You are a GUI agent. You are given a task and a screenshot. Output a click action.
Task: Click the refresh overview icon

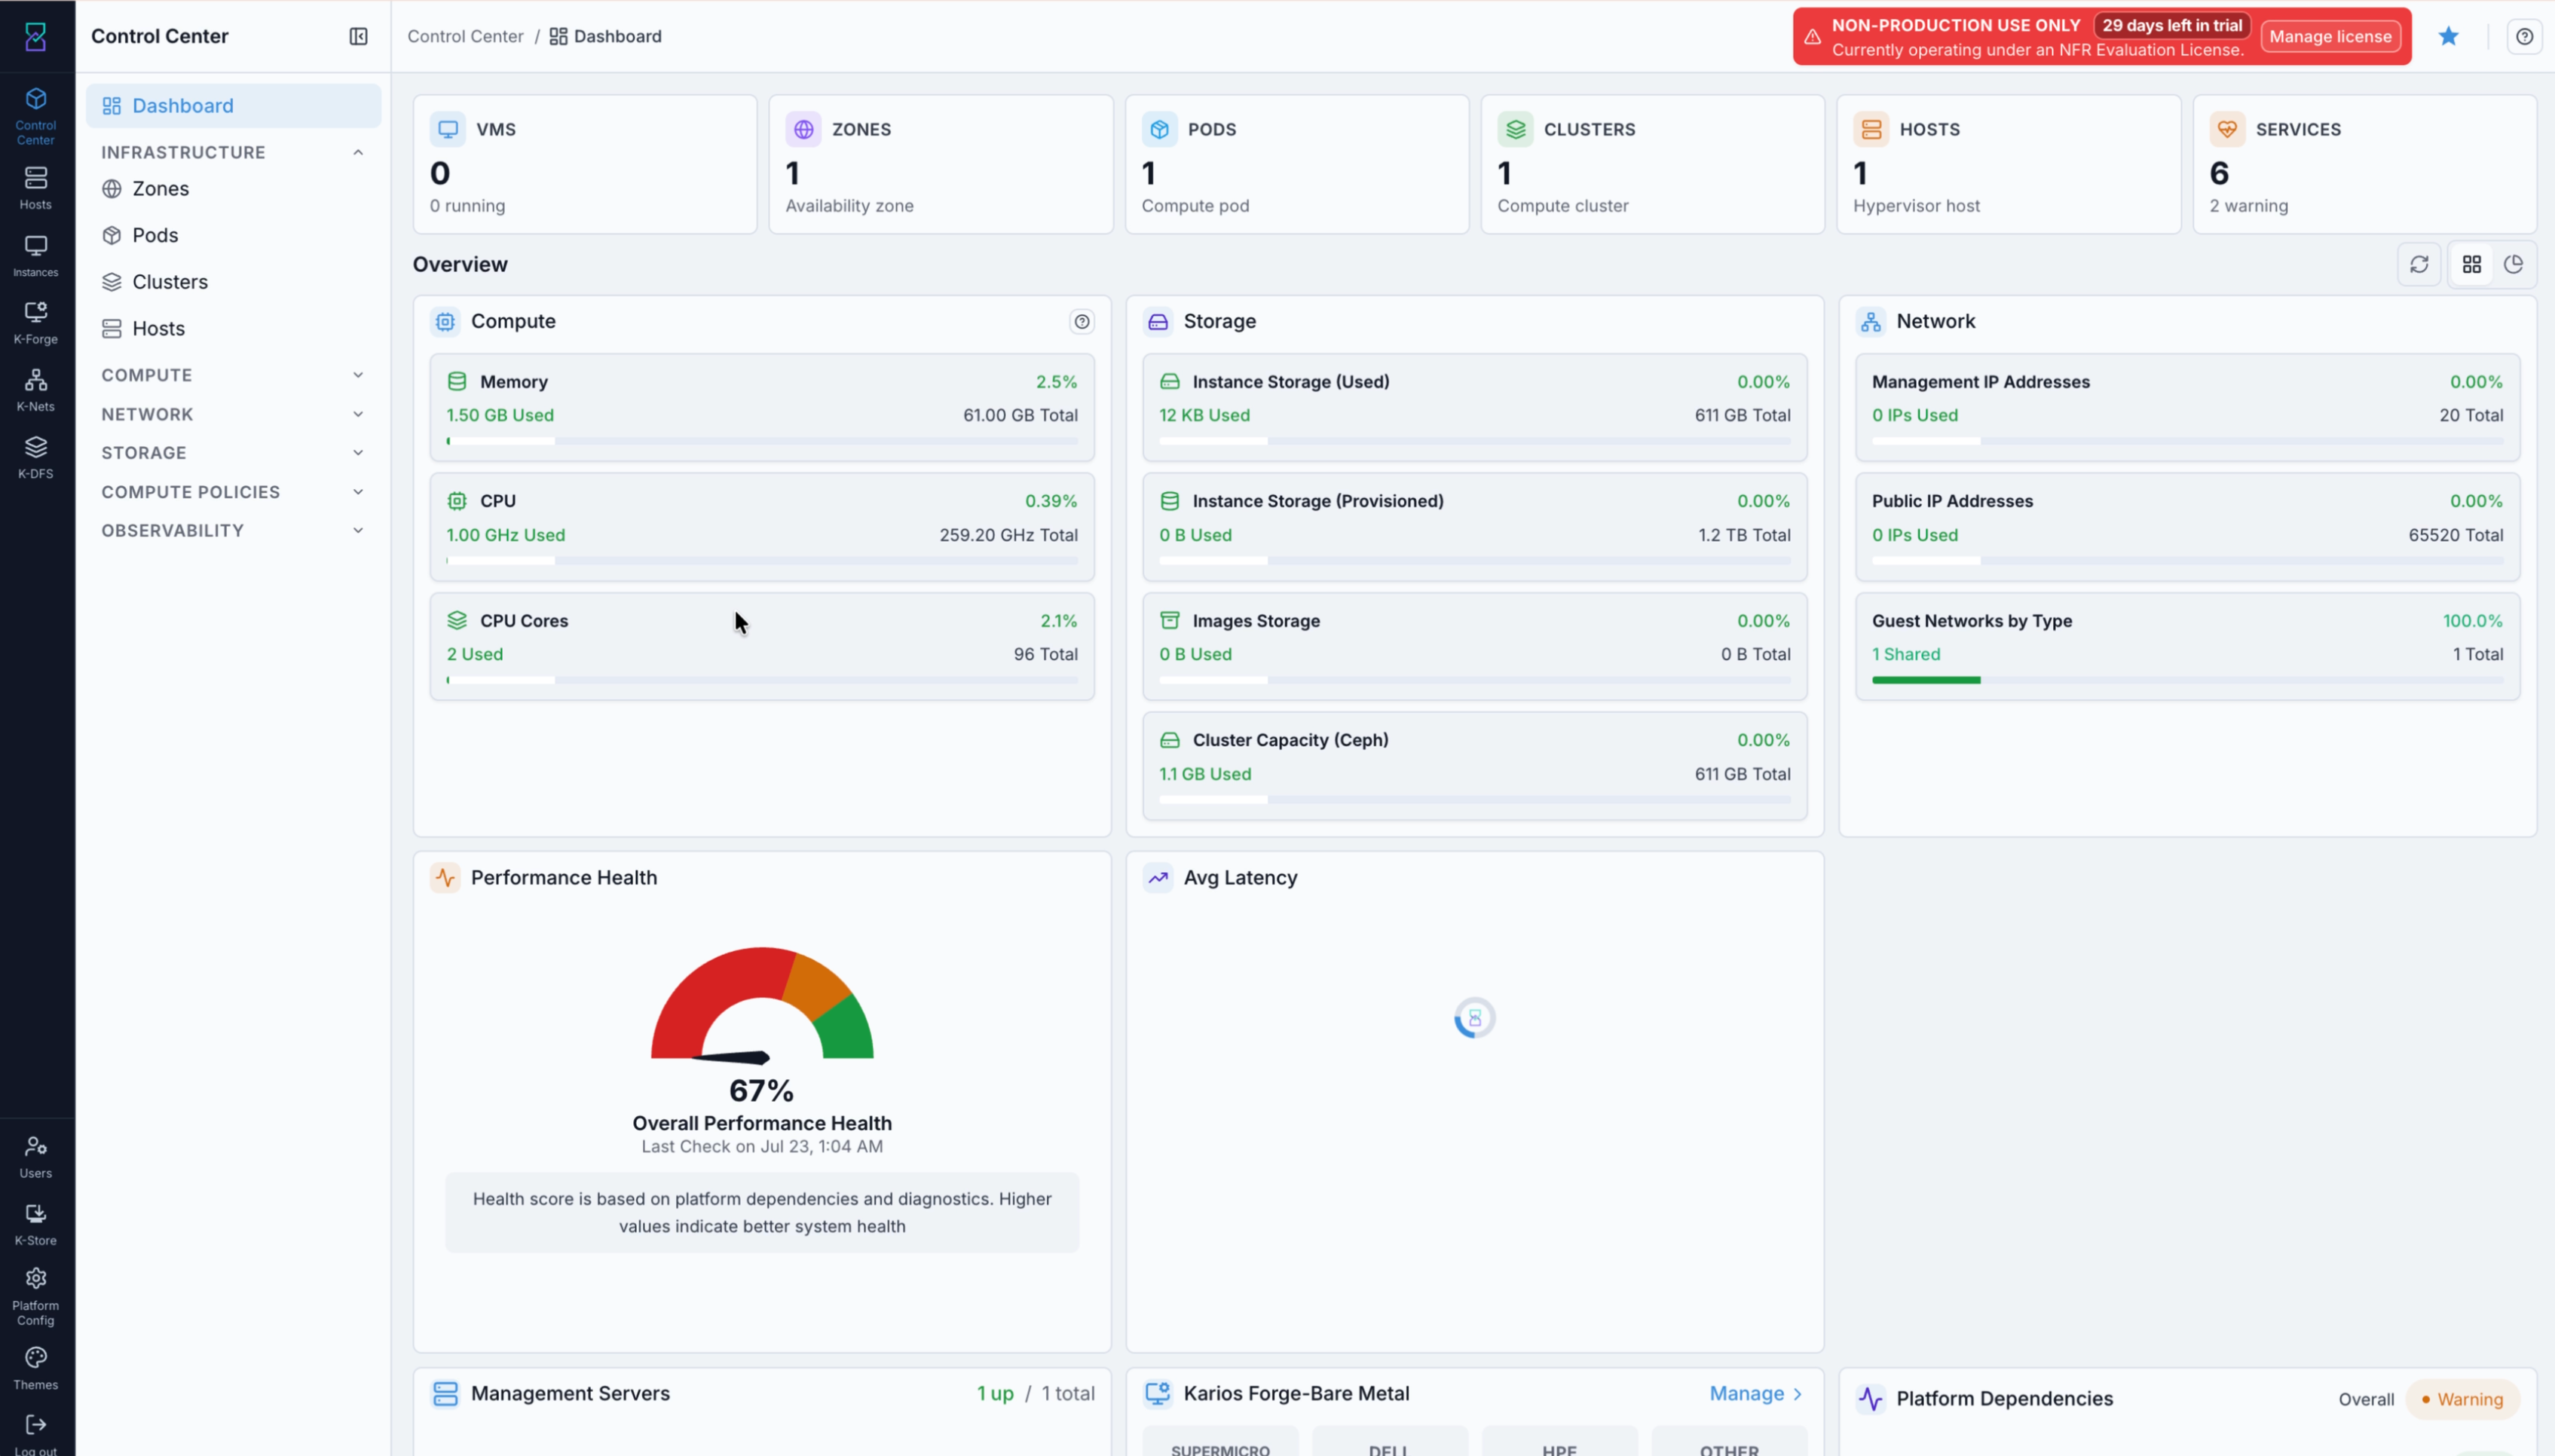click(2419, 264)
